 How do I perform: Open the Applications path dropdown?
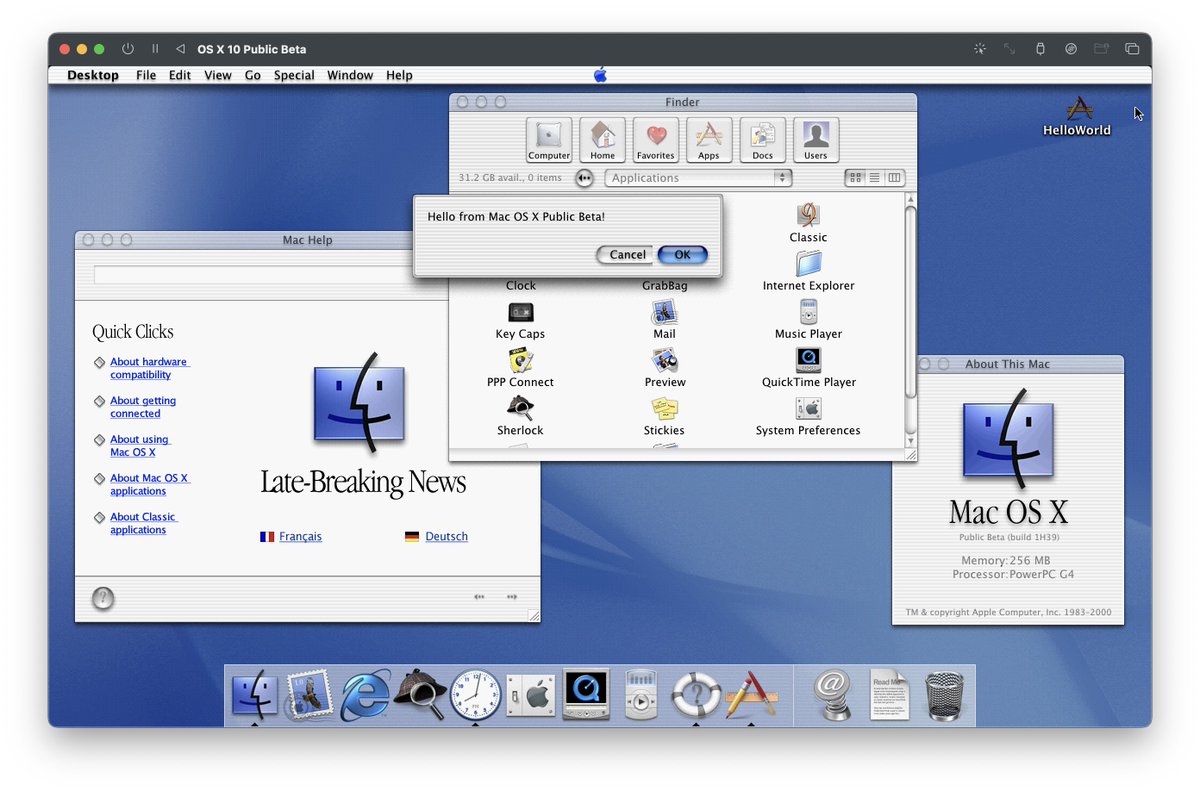698,178
